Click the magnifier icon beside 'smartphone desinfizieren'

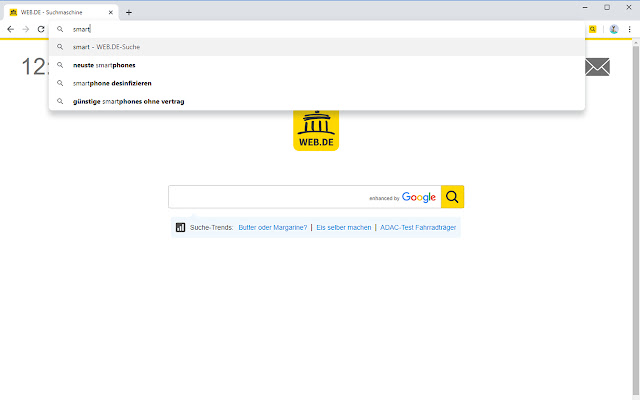tap(60, 83)
